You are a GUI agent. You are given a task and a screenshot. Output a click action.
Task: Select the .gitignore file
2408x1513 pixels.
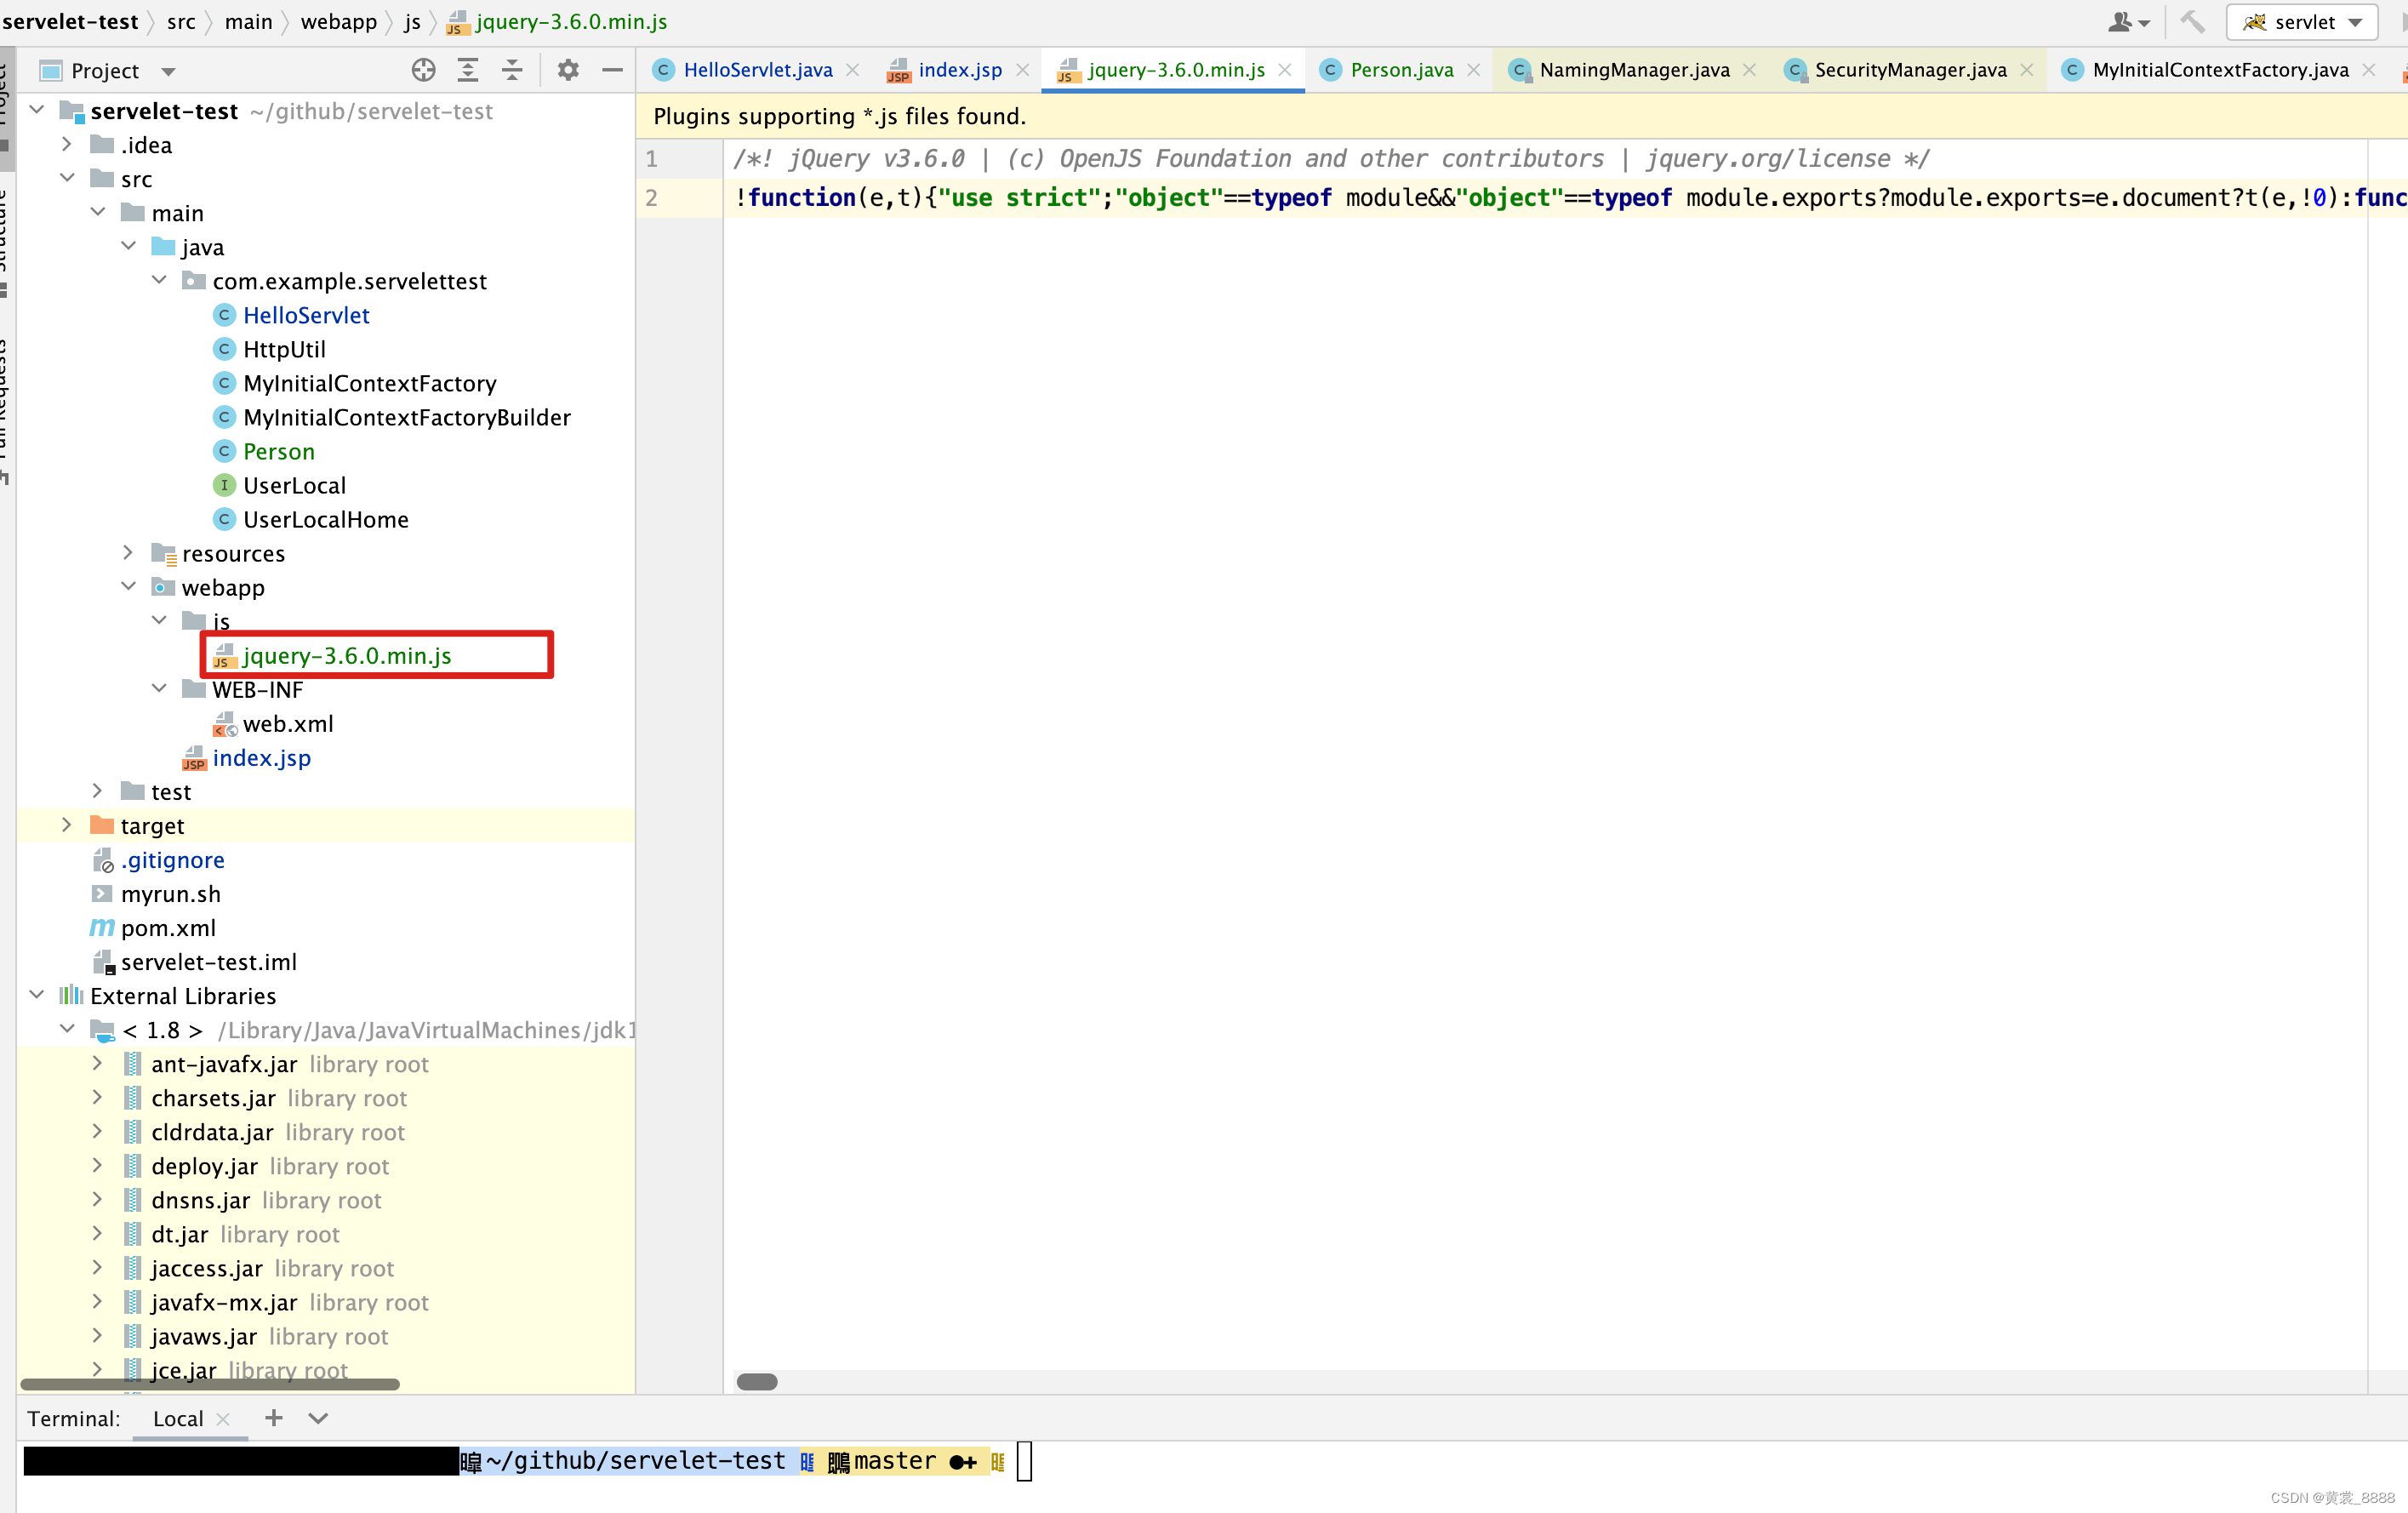172,859
